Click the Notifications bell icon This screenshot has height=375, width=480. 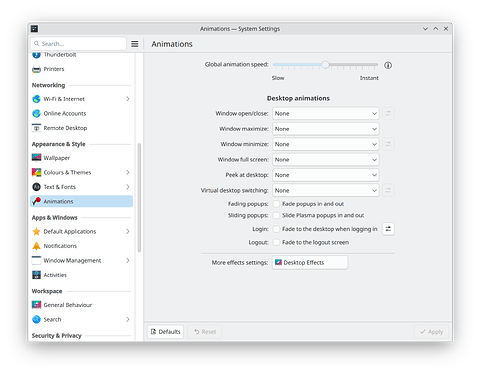click(36, 246)
